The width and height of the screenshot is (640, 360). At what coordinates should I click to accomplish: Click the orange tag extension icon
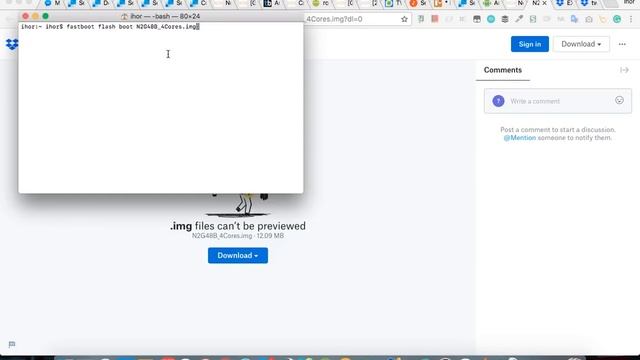[x=602, y=19]
